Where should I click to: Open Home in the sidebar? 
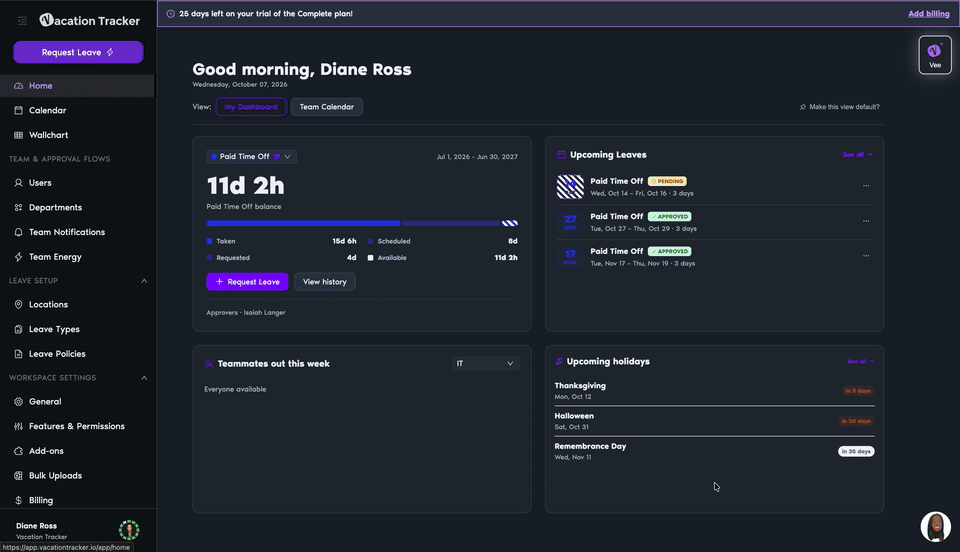tap(77, 86)
